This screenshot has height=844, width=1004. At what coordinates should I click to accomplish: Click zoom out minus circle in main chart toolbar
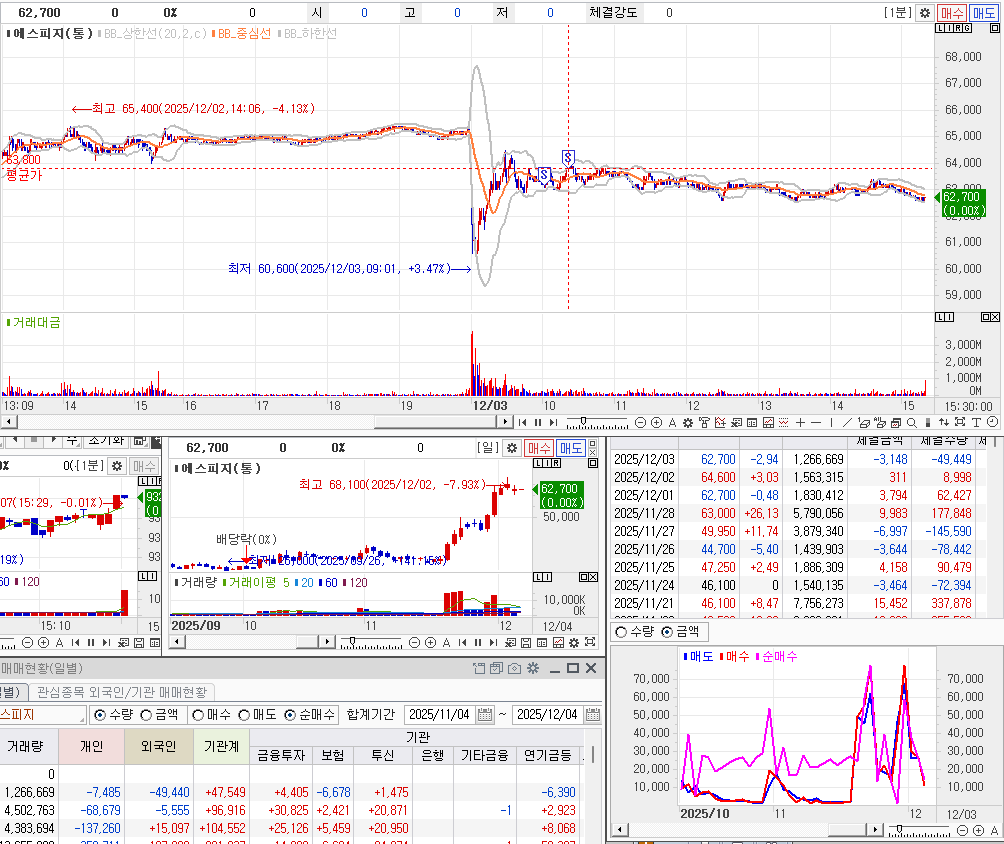(640, 423)
